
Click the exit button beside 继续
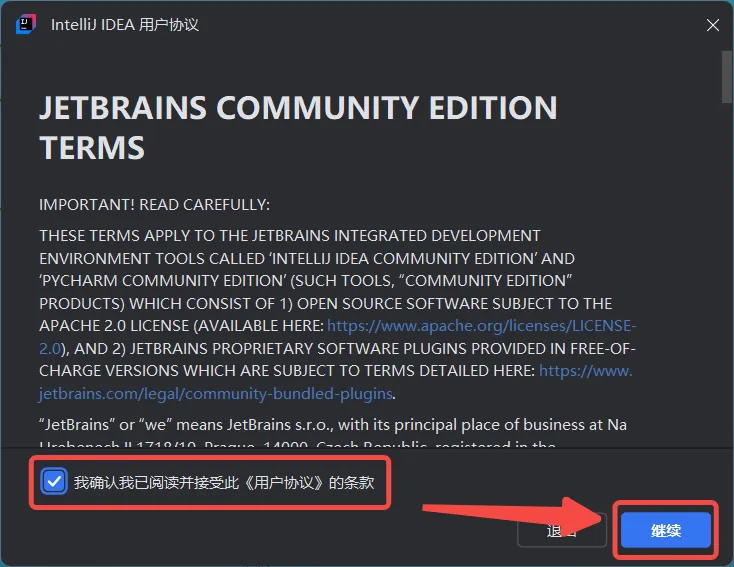(x=562, y=530)
